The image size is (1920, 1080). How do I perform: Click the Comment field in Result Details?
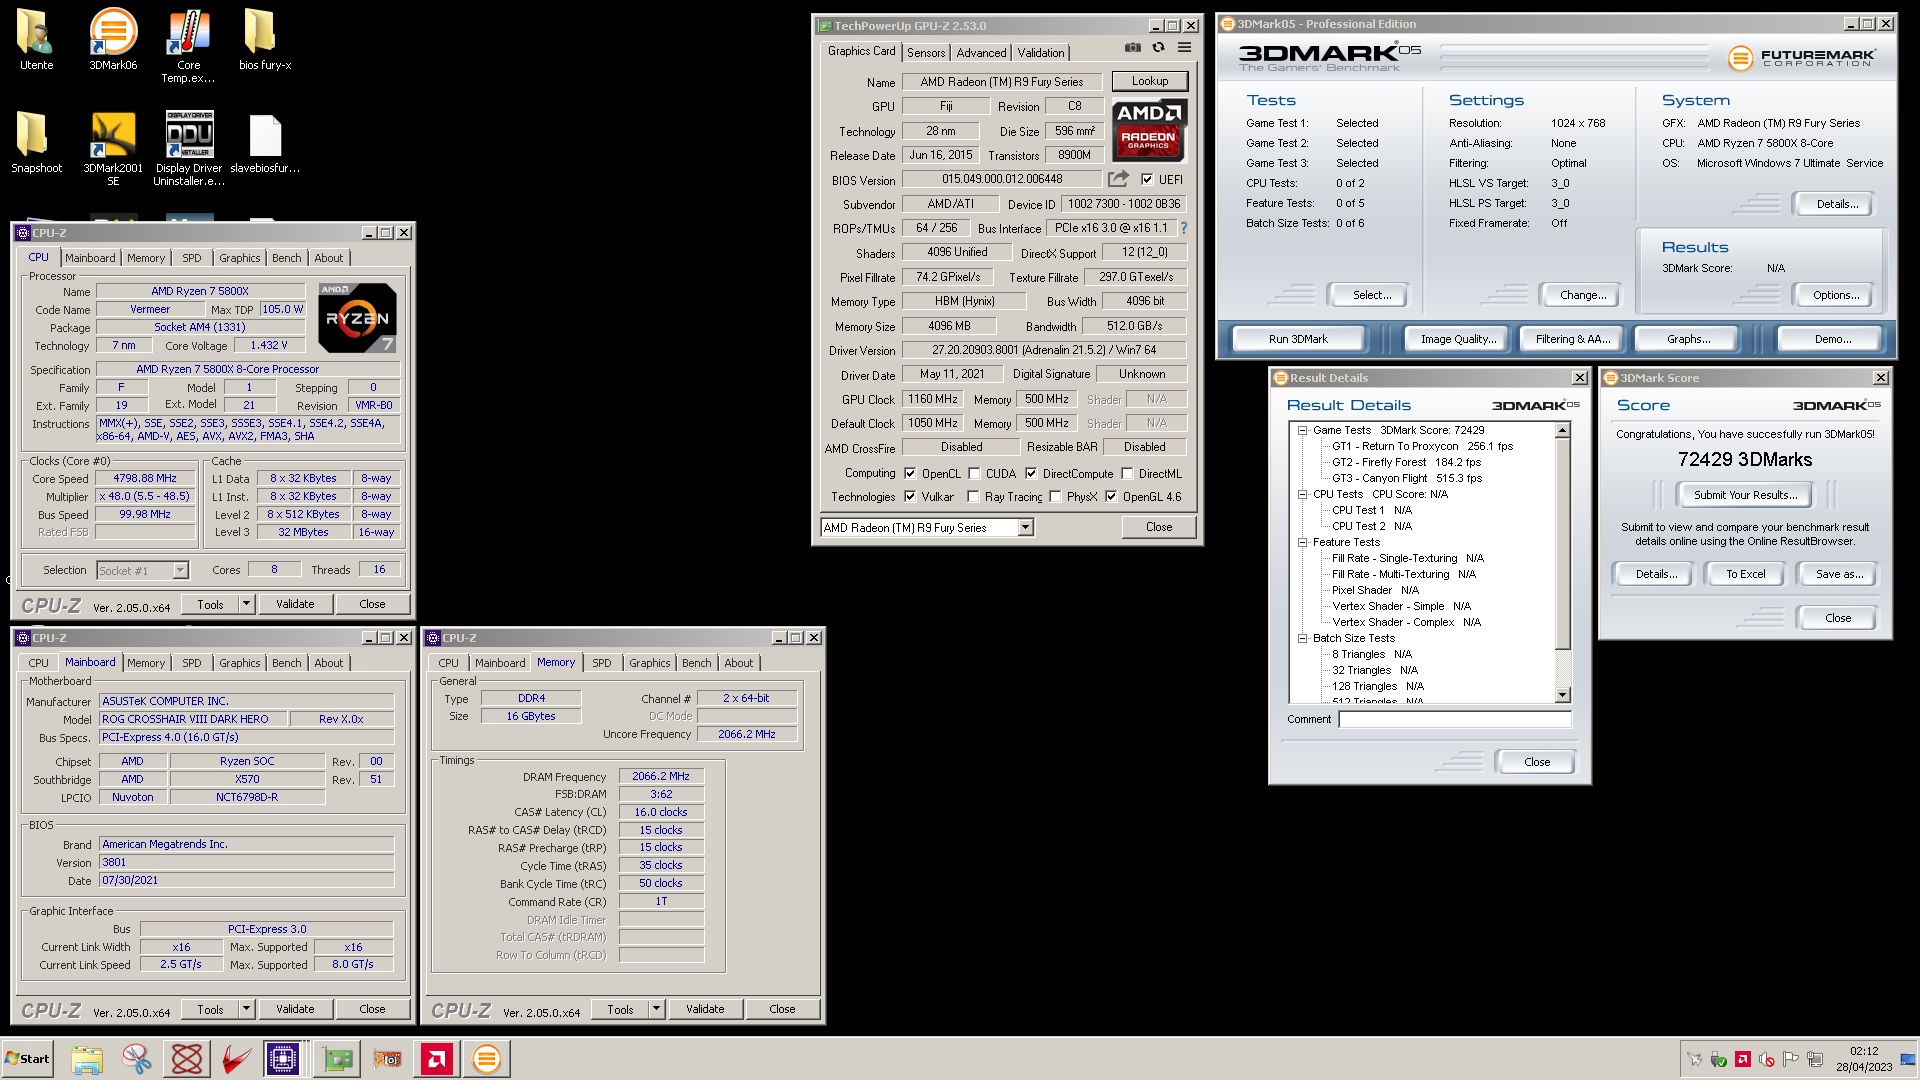pyautogui.click(x=1455, y=720)
